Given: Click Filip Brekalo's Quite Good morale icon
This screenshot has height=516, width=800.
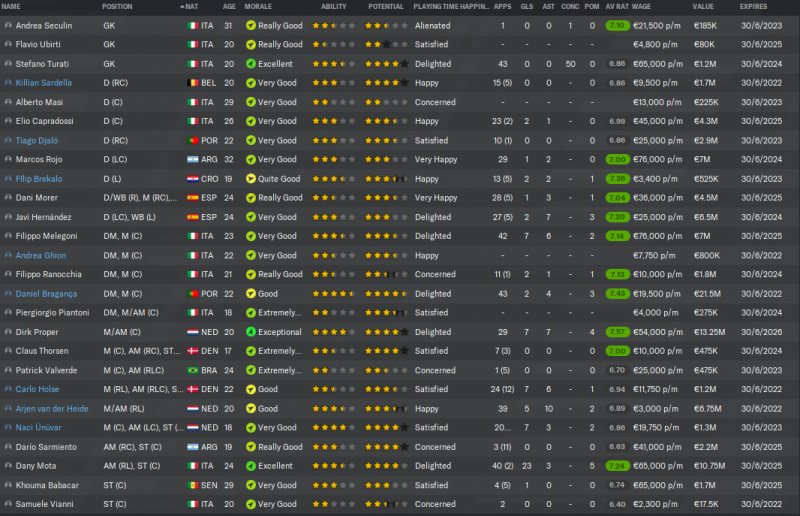Looking at the screenshot, I should point(250,179).
